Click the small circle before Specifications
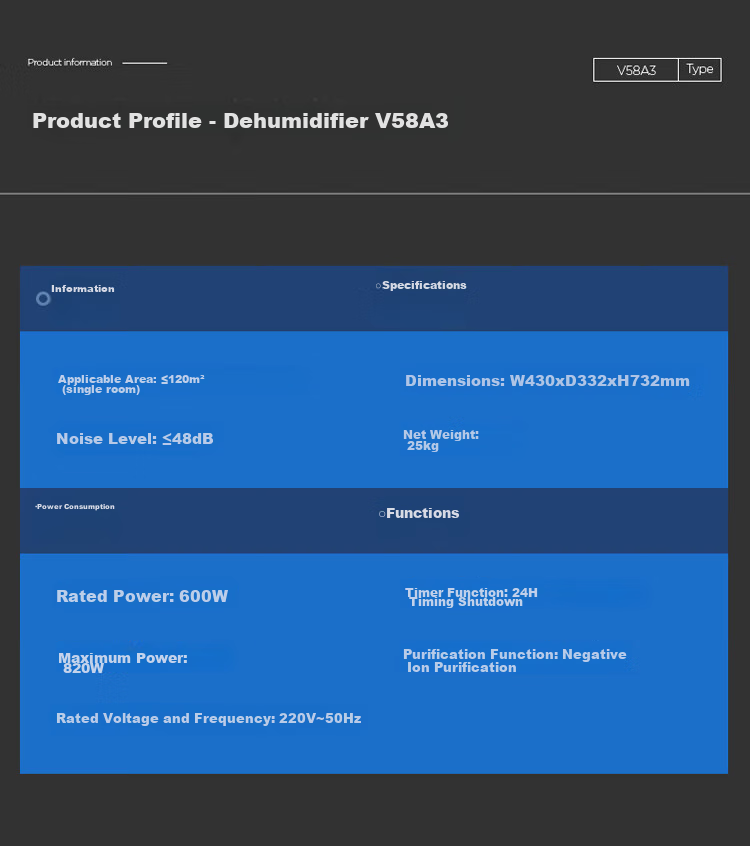Viewport: 750px width, 846px height. coord(378,286)
